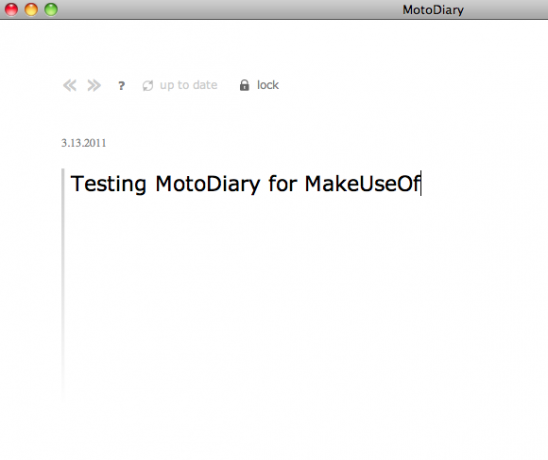Click the word "MotoDiary" in the entry

208,184
